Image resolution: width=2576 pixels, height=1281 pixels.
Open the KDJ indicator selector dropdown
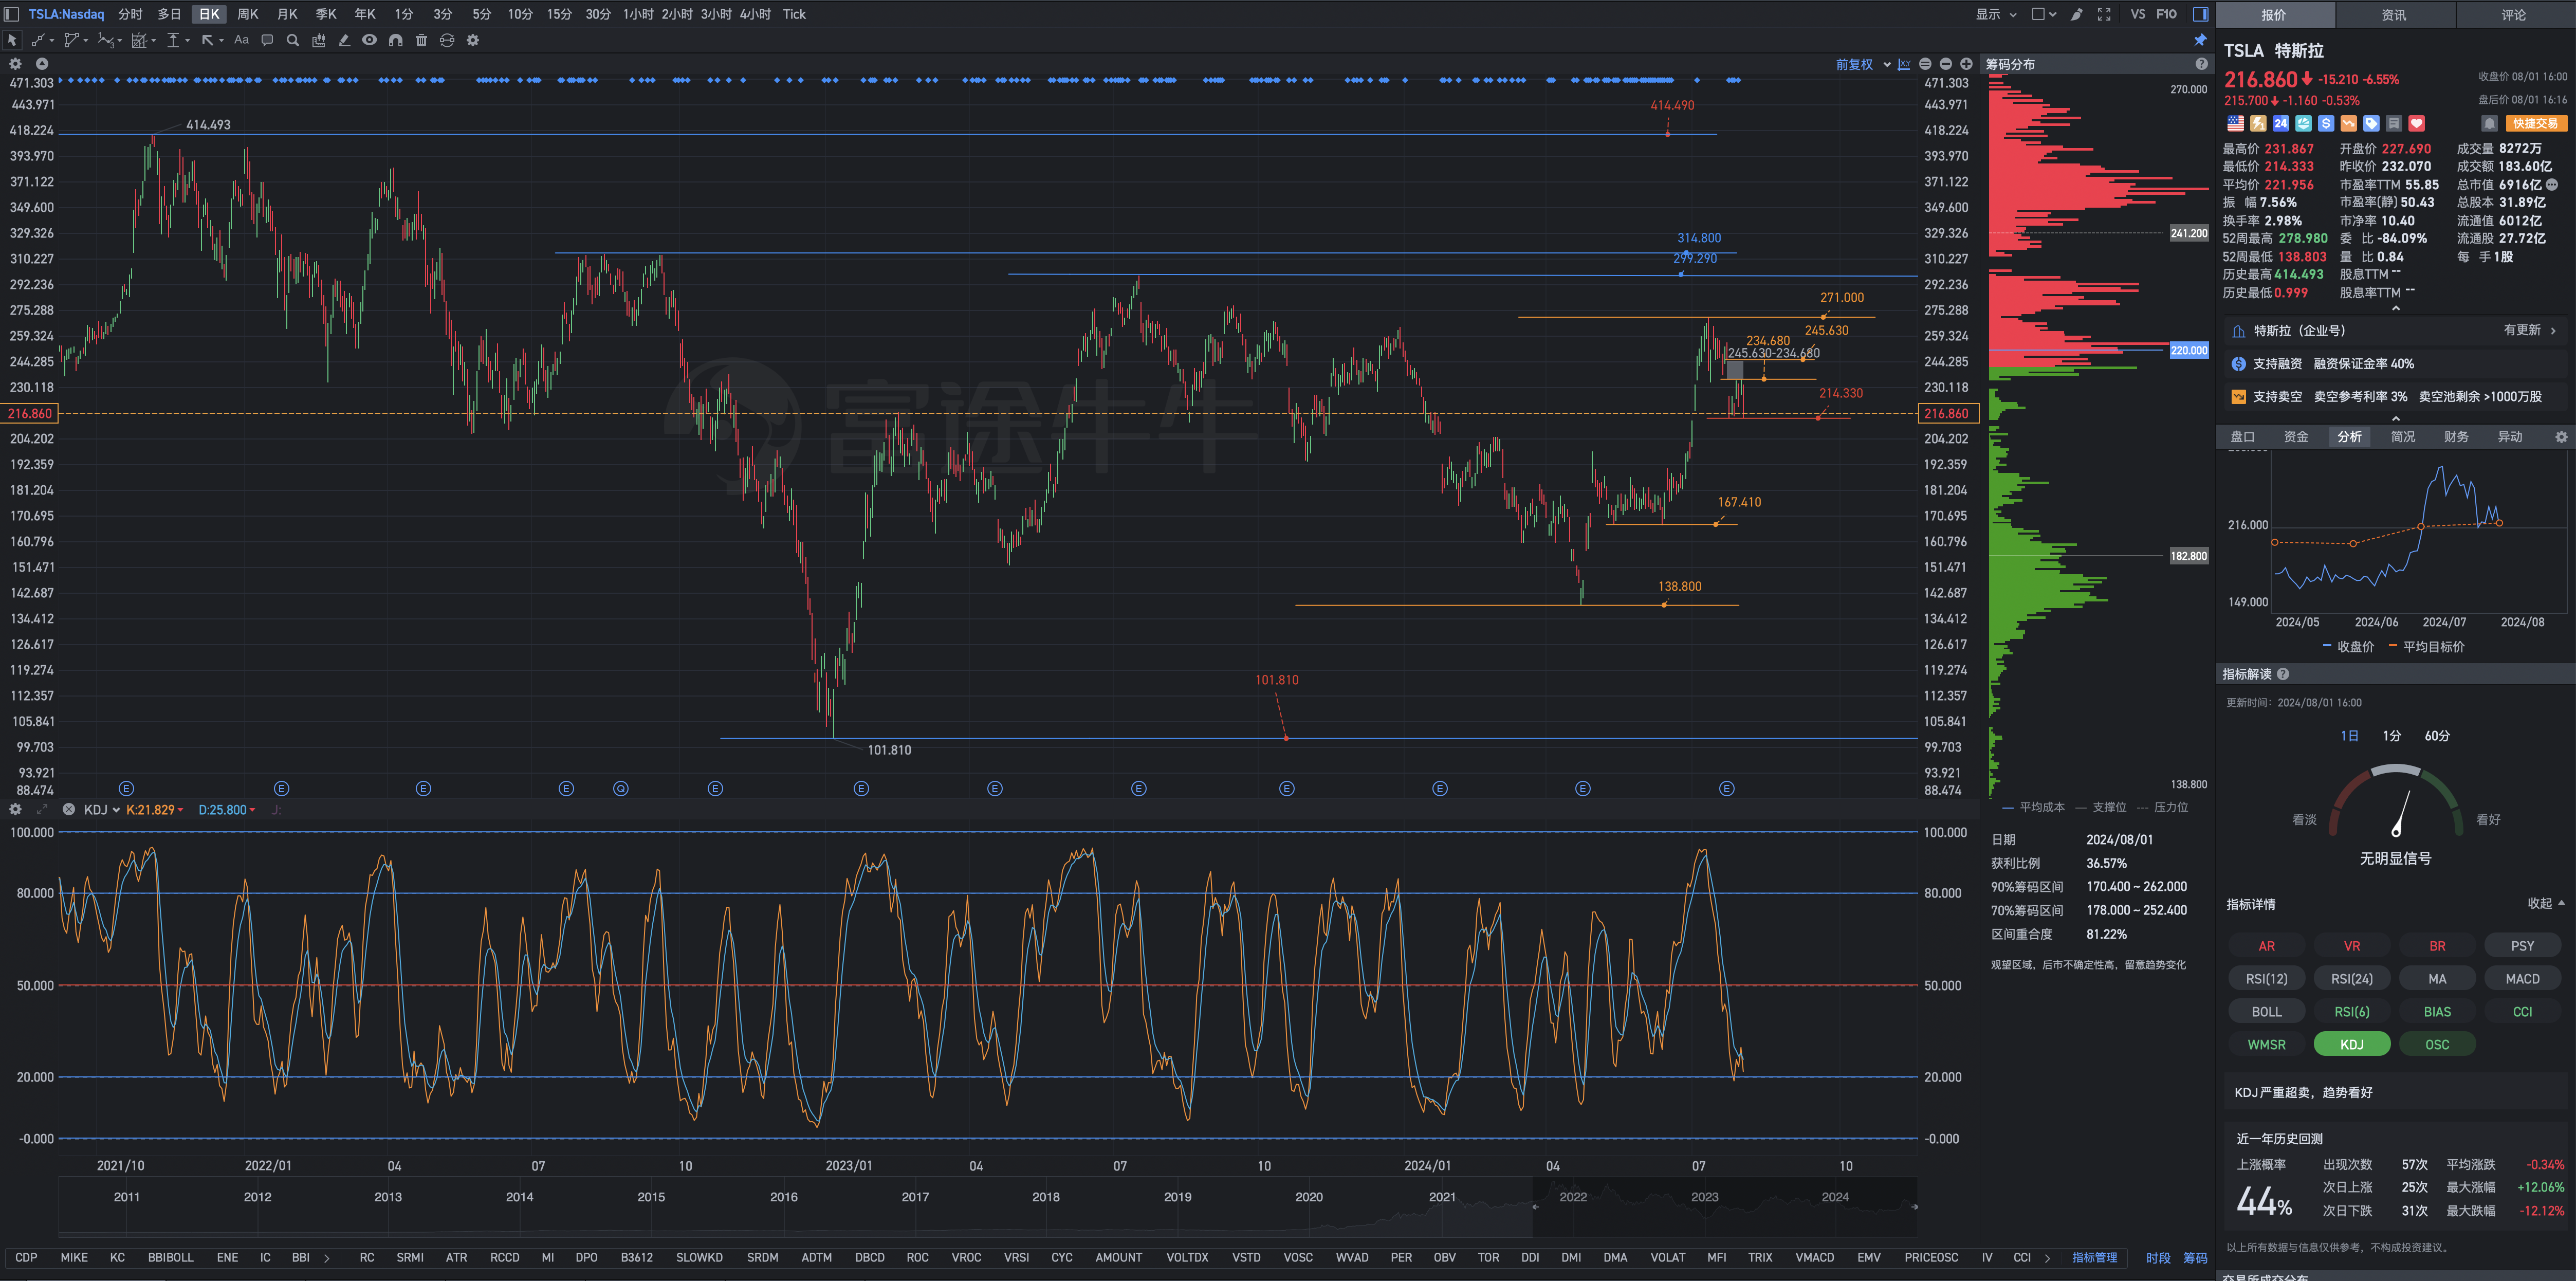[102, 810]
